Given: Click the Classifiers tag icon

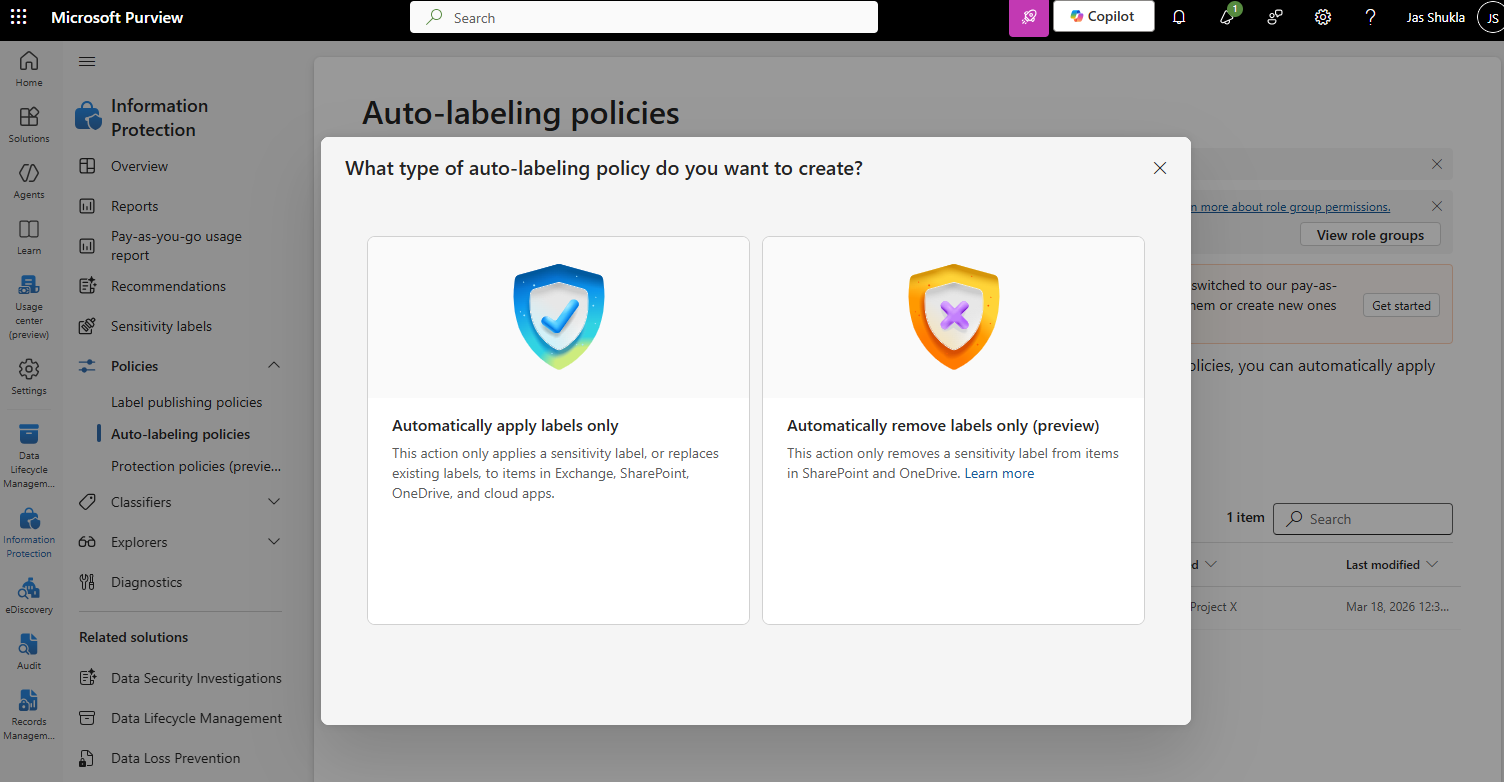Looking at the screenshot, I should 88,502.
